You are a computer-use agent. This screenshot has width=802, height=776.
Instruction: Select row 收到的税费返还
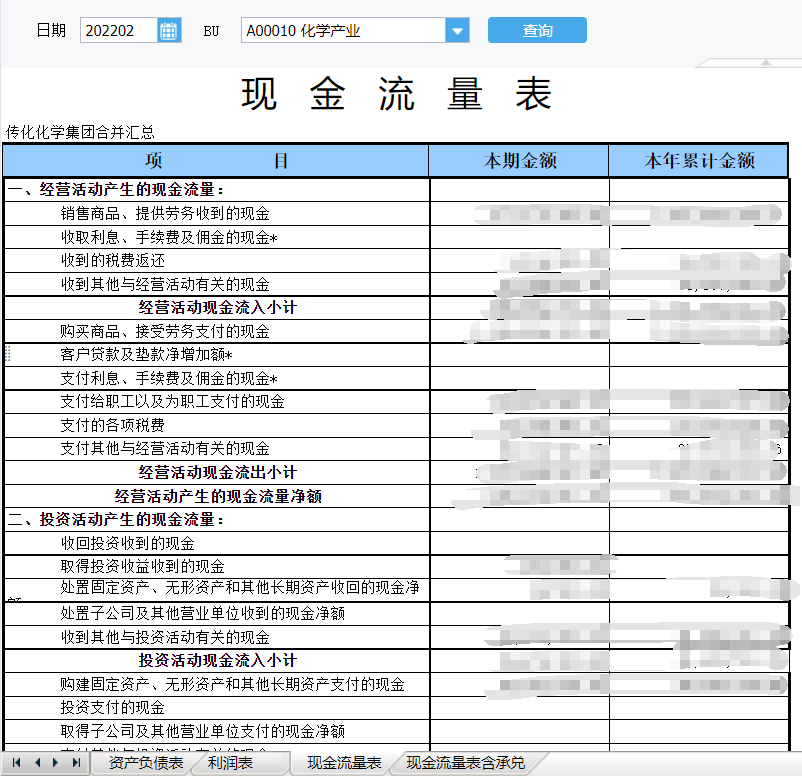click(396, 260)
